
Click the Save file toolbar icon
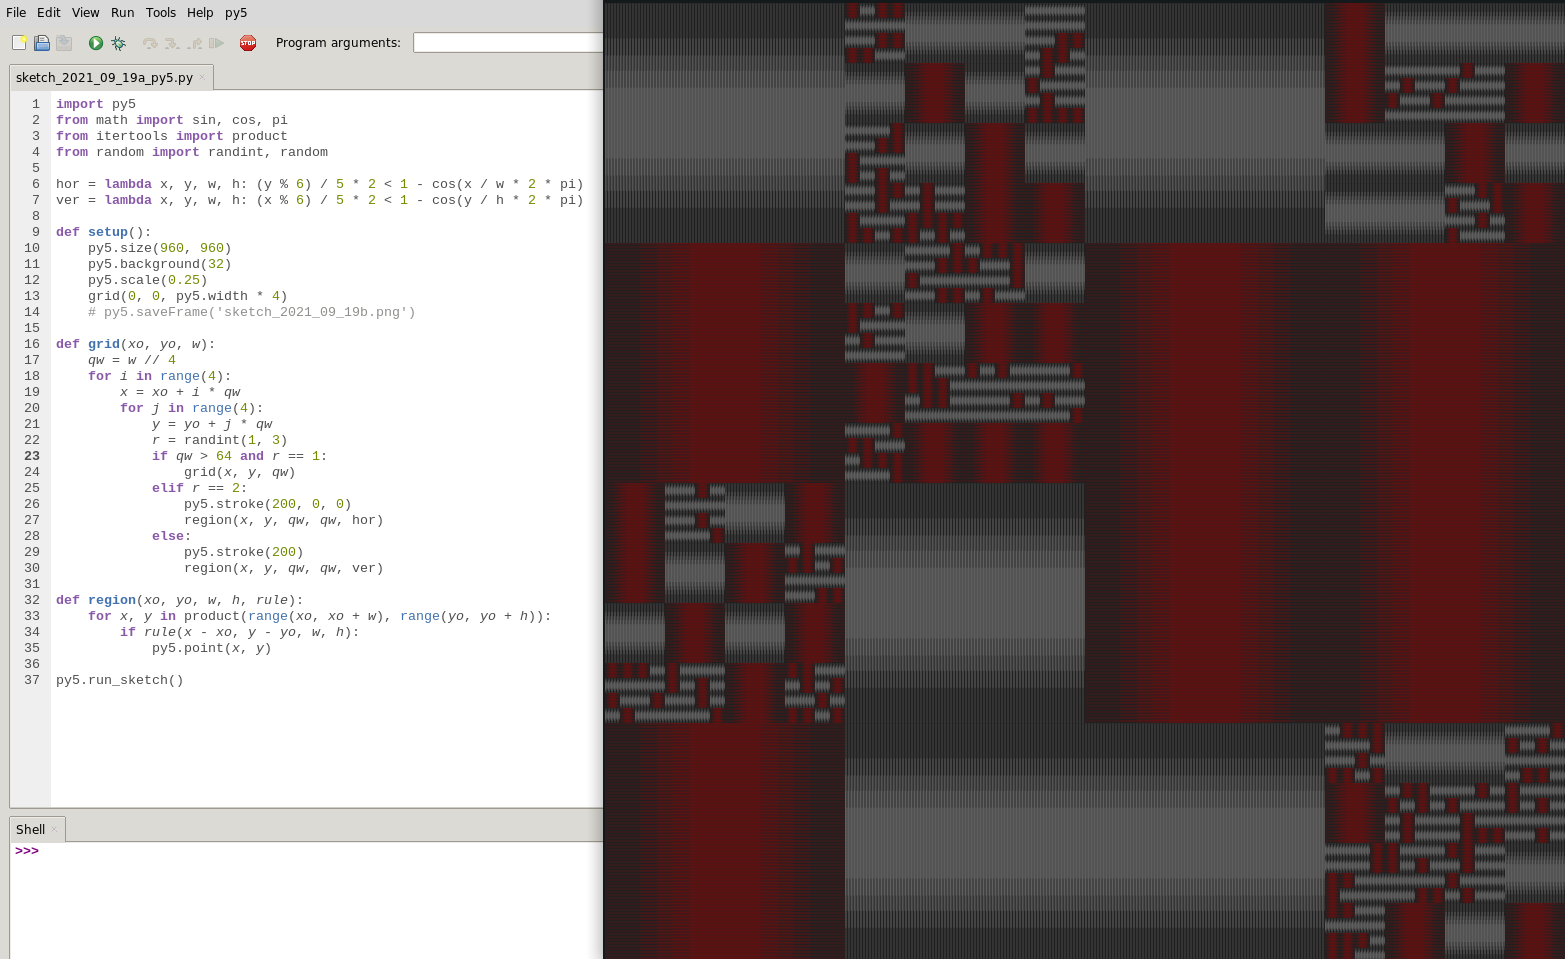pos(64,43)
